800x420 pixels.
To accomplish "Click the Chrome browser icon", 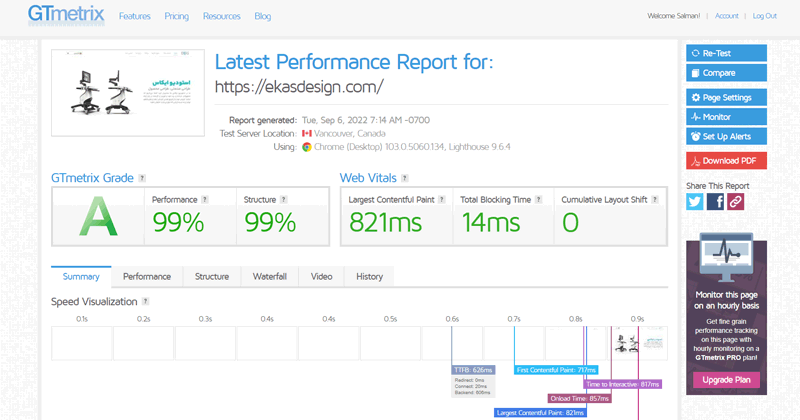I will 307,147.
